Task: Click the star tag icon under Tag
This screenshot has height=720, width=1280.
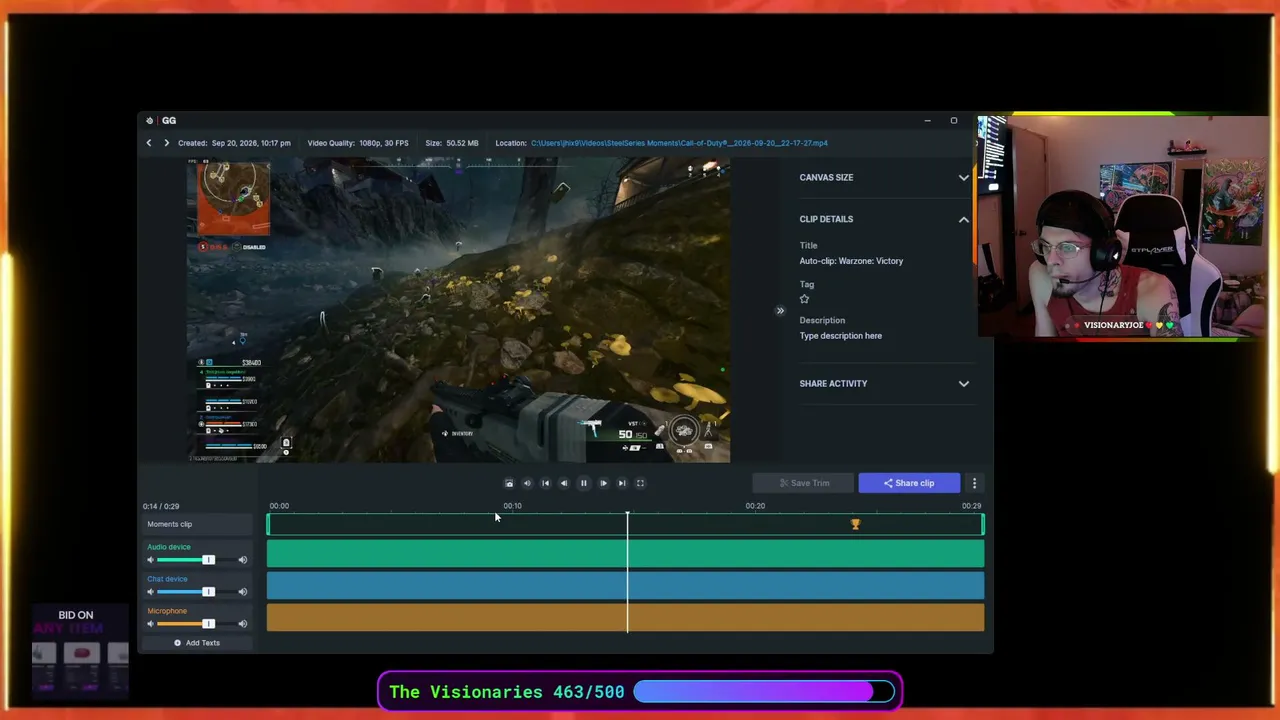Action: pos(804,299)
